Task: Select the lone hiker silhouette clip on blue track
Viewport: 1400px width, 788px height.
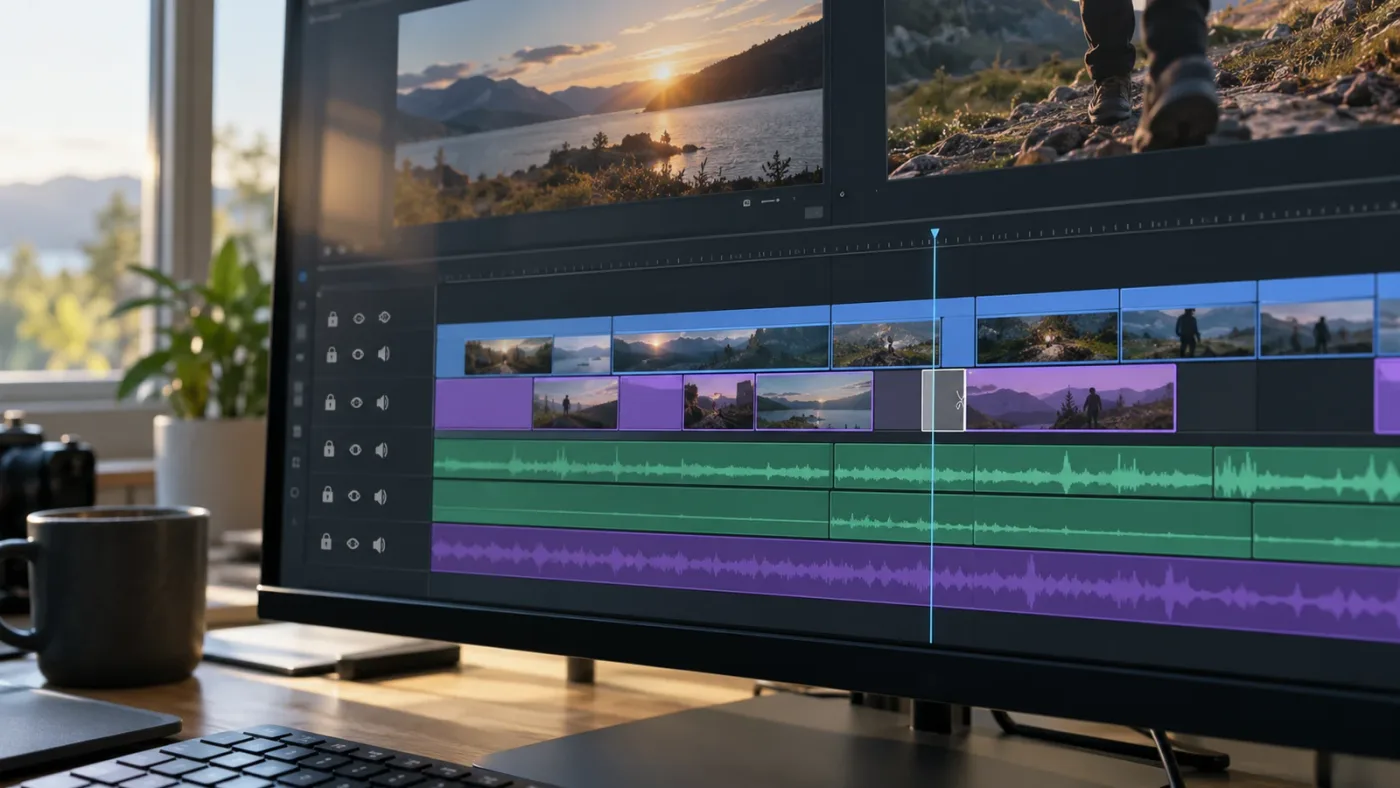Action: pyautogui.click(x=1188, y=323)
